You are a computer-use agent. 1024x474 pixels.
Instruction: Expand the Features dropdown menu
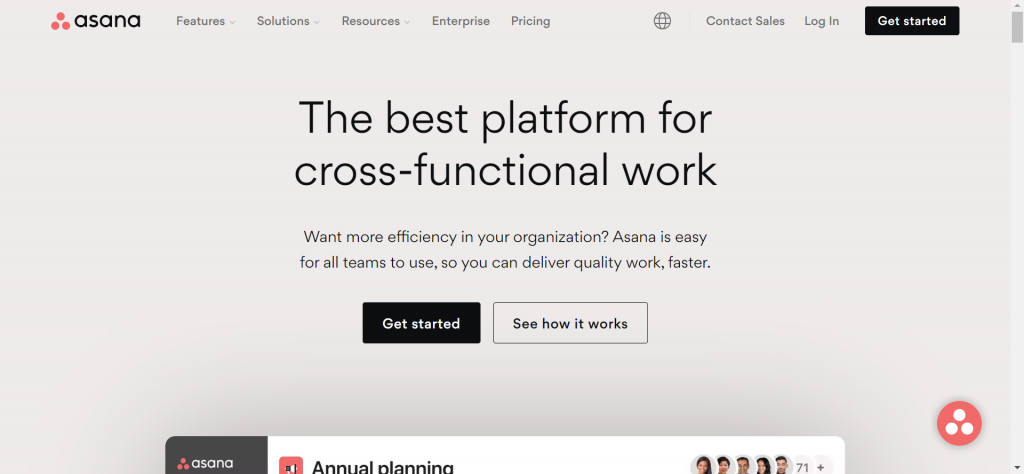pyautogui.click(x=205, y=21)
